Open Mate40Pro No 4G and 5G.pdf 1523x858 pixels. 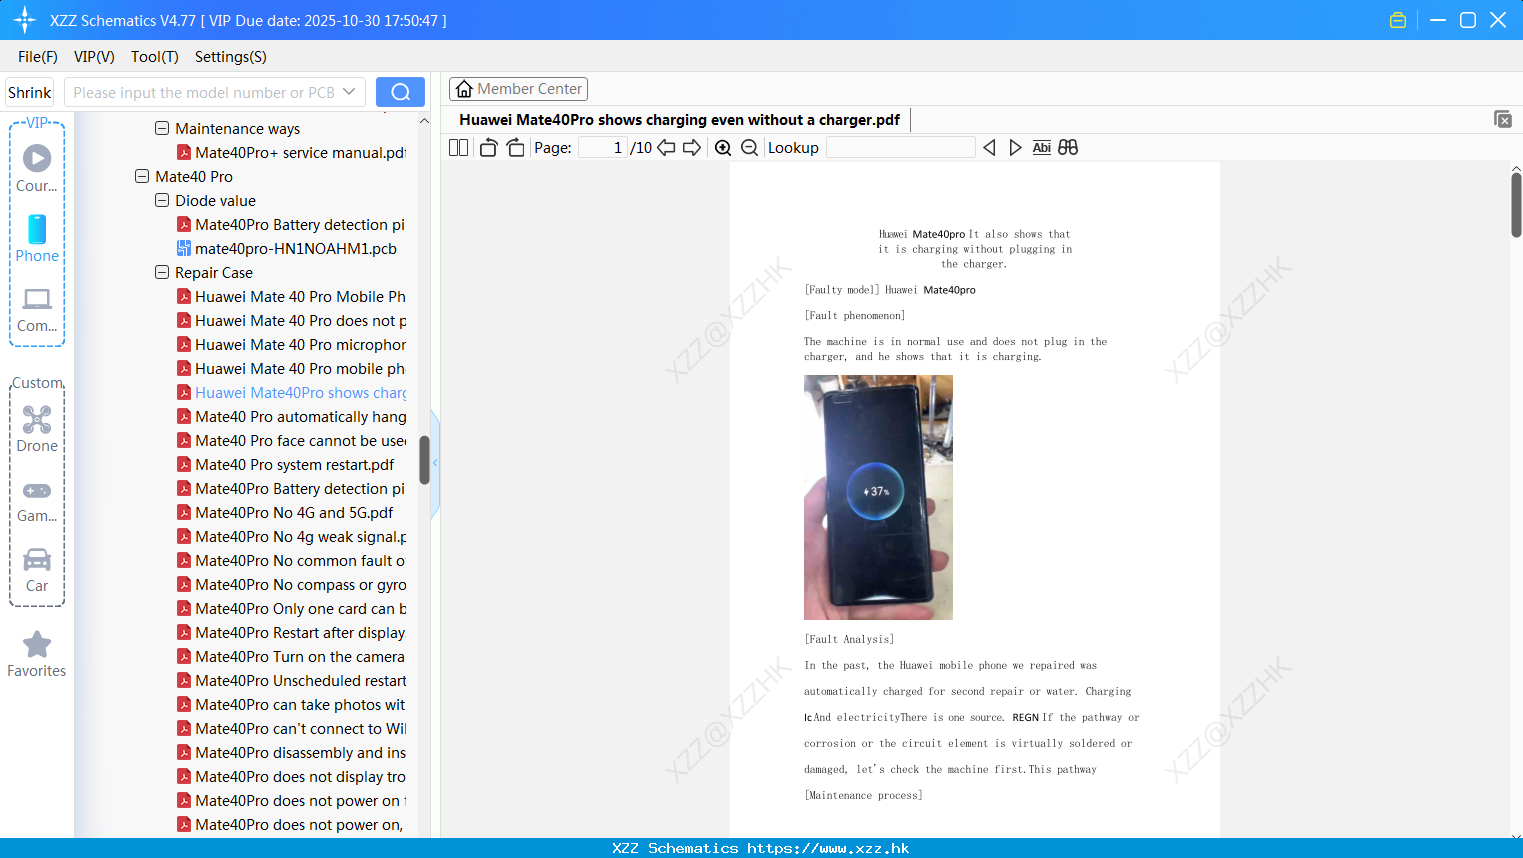[x=286, y=512]
